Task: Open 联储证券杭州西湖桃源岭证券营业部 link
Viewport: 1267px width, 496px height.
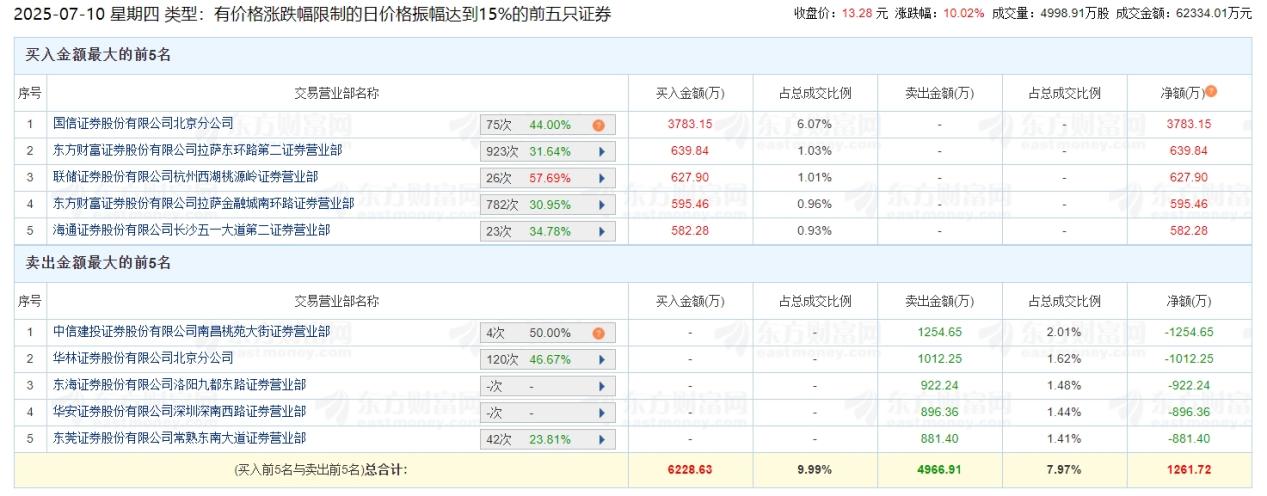Action: click(x=185, y=177)
